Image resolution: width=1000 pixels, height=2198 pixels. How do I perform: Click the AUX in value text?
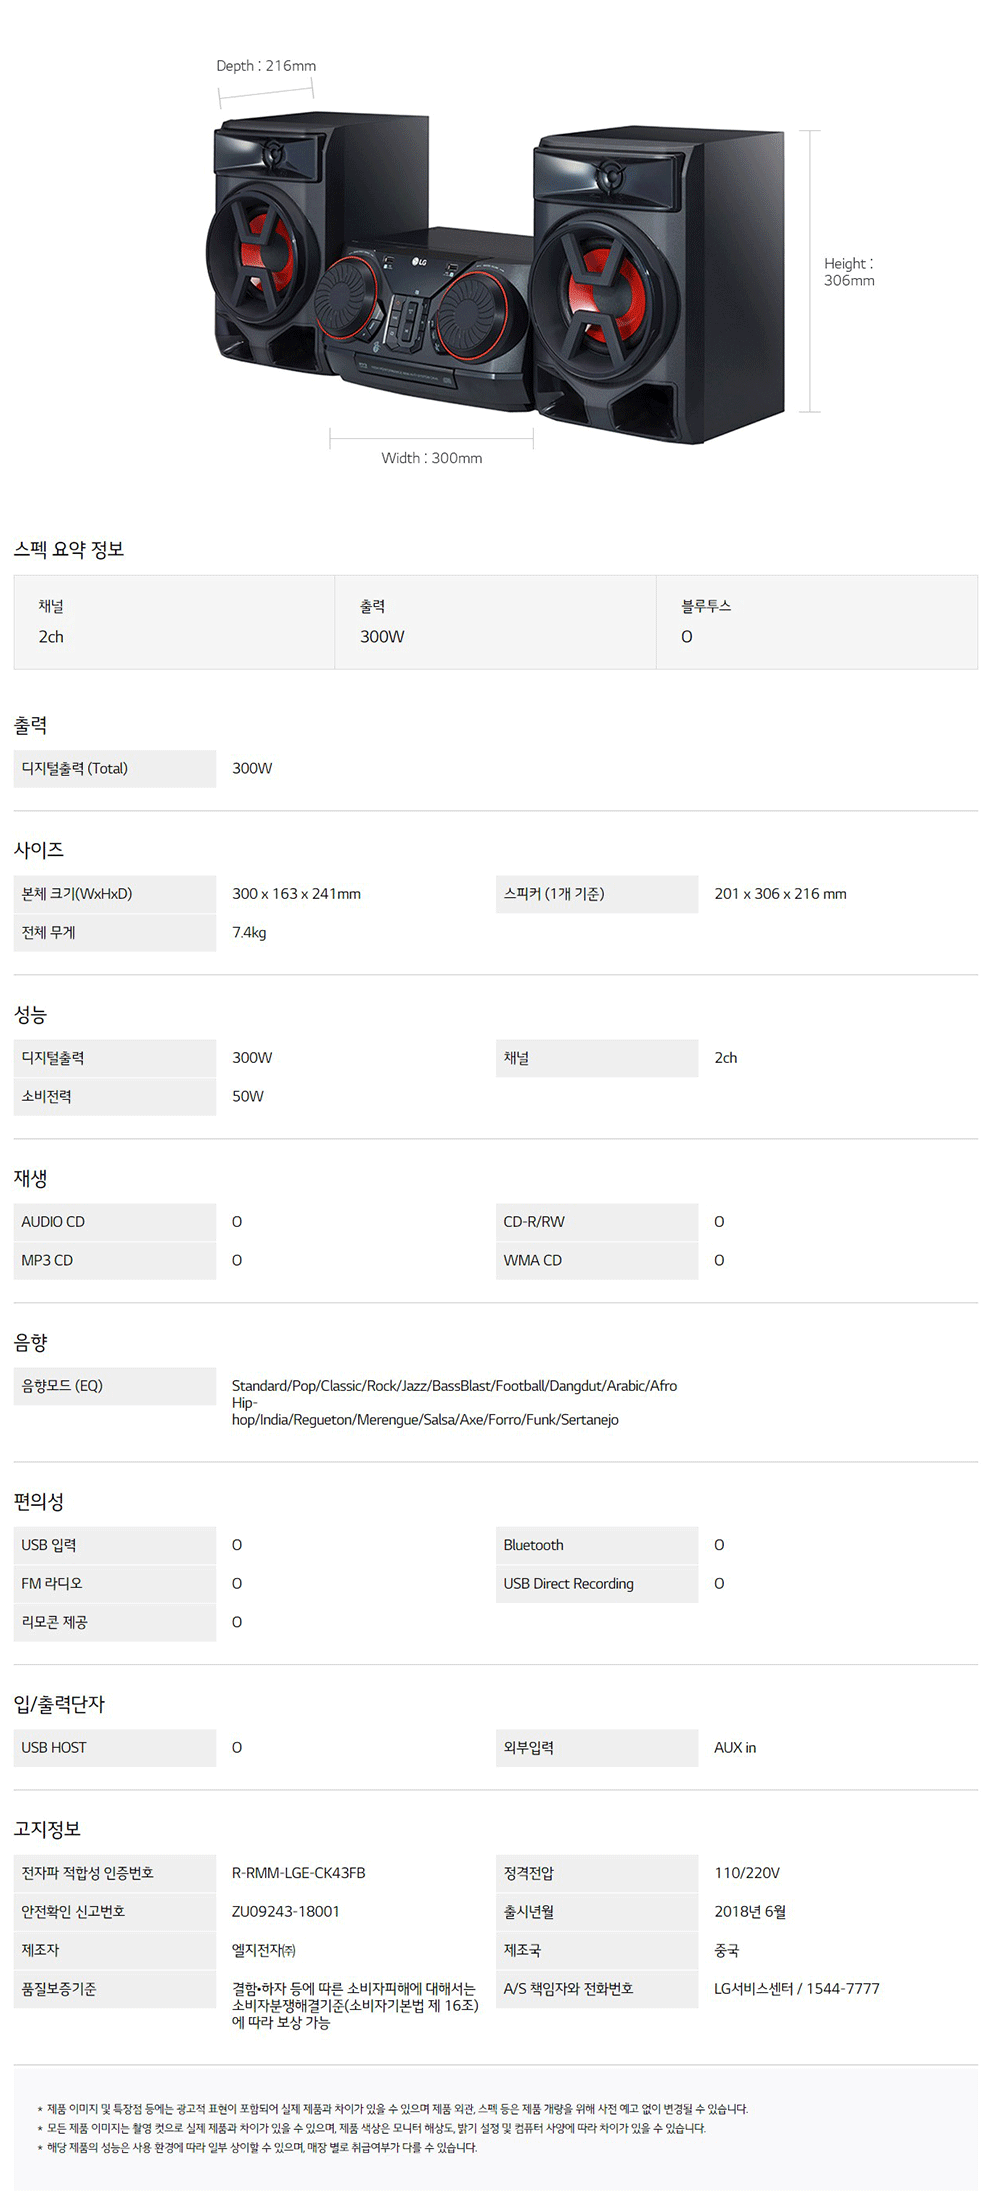click(x=735, y=1748)
